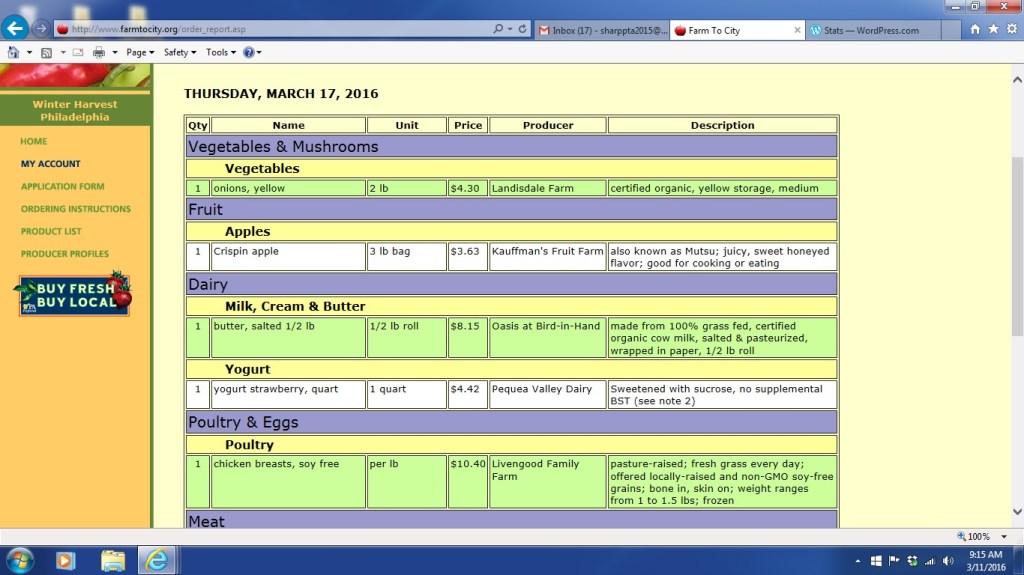Click the Refresh icon in address bar
Image resolution: width=1024 pixels, height=575 pixels.
tap(522, 30)
